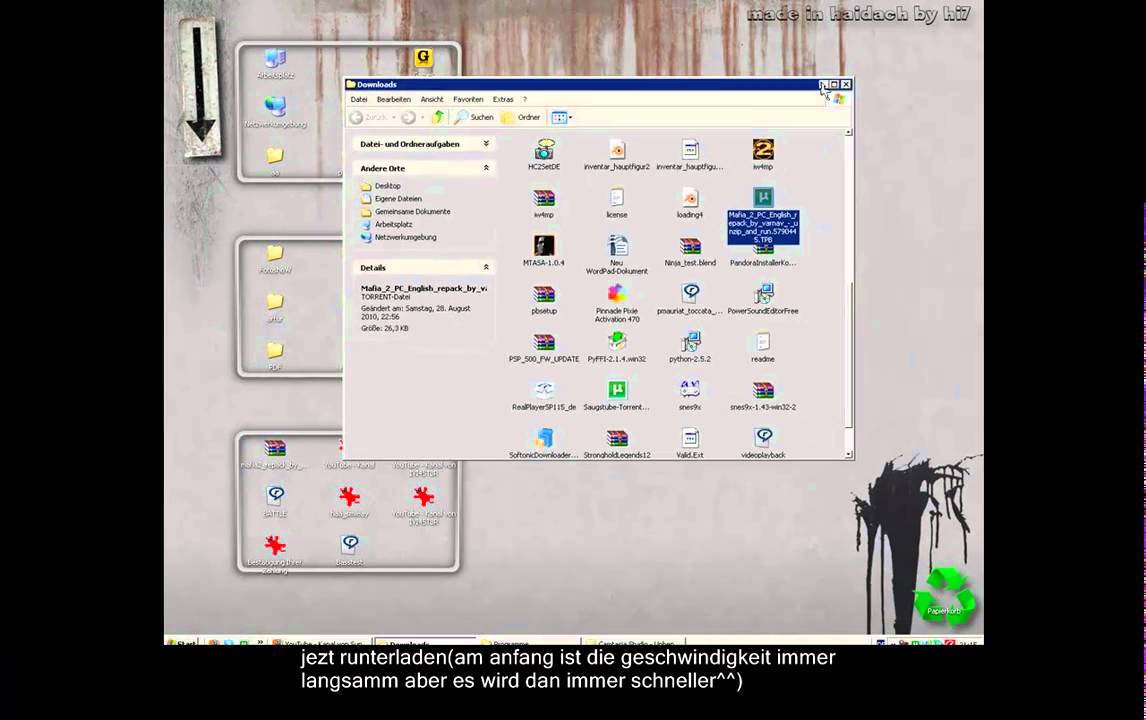Viewport: 1146px width, 720px height.
Task: Select the Arbeitsplatz desktop icon
Action: tap(276, 64)
